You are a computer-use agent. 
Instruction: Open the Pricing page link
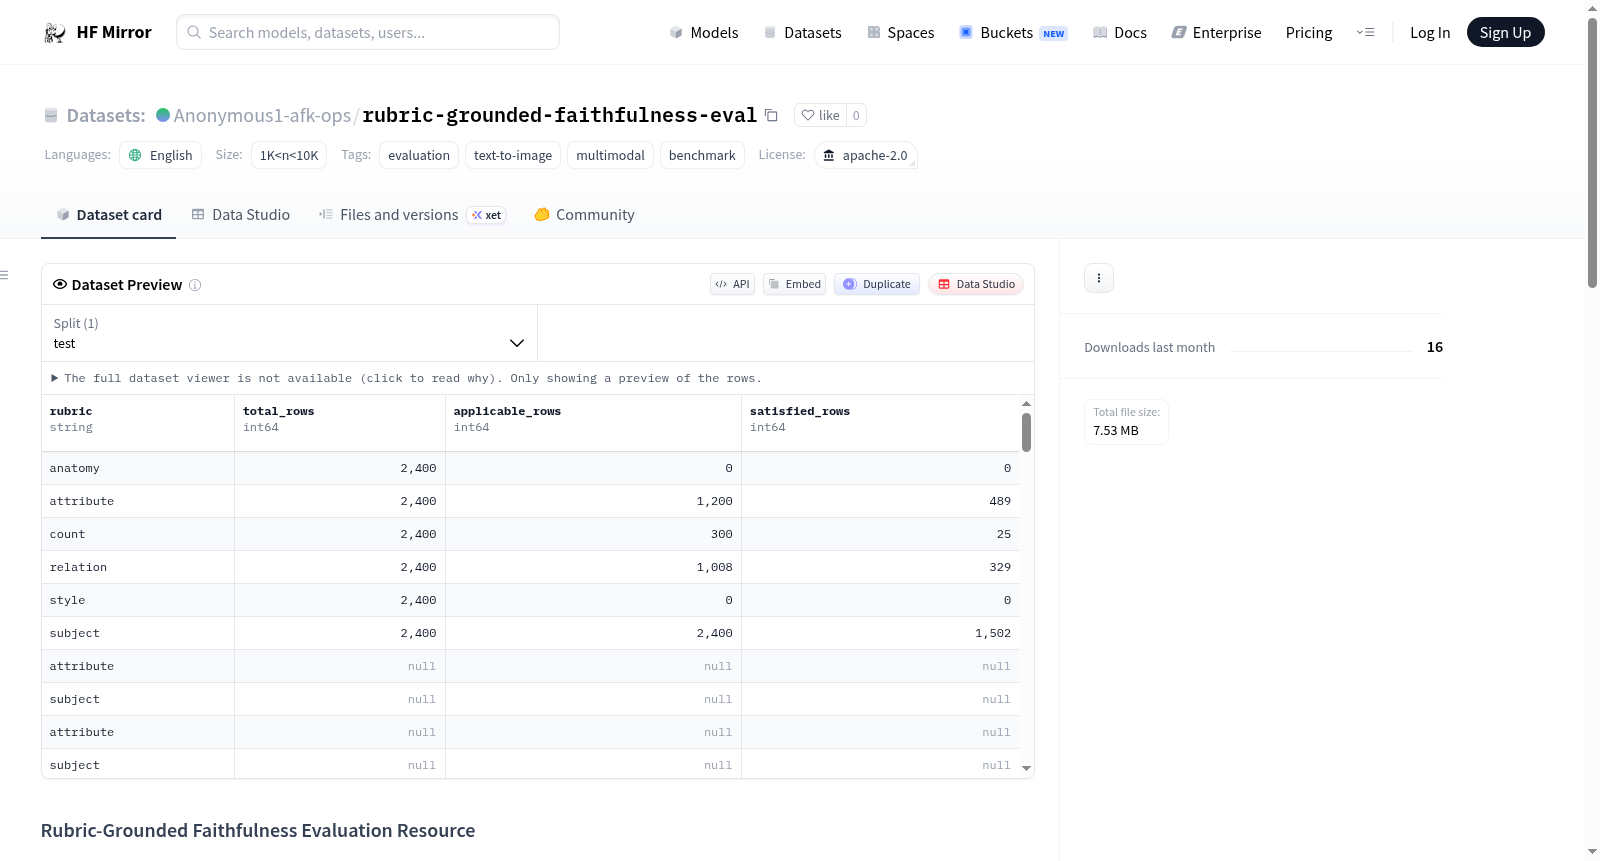pyautogui.click(x=1309, y=33)
